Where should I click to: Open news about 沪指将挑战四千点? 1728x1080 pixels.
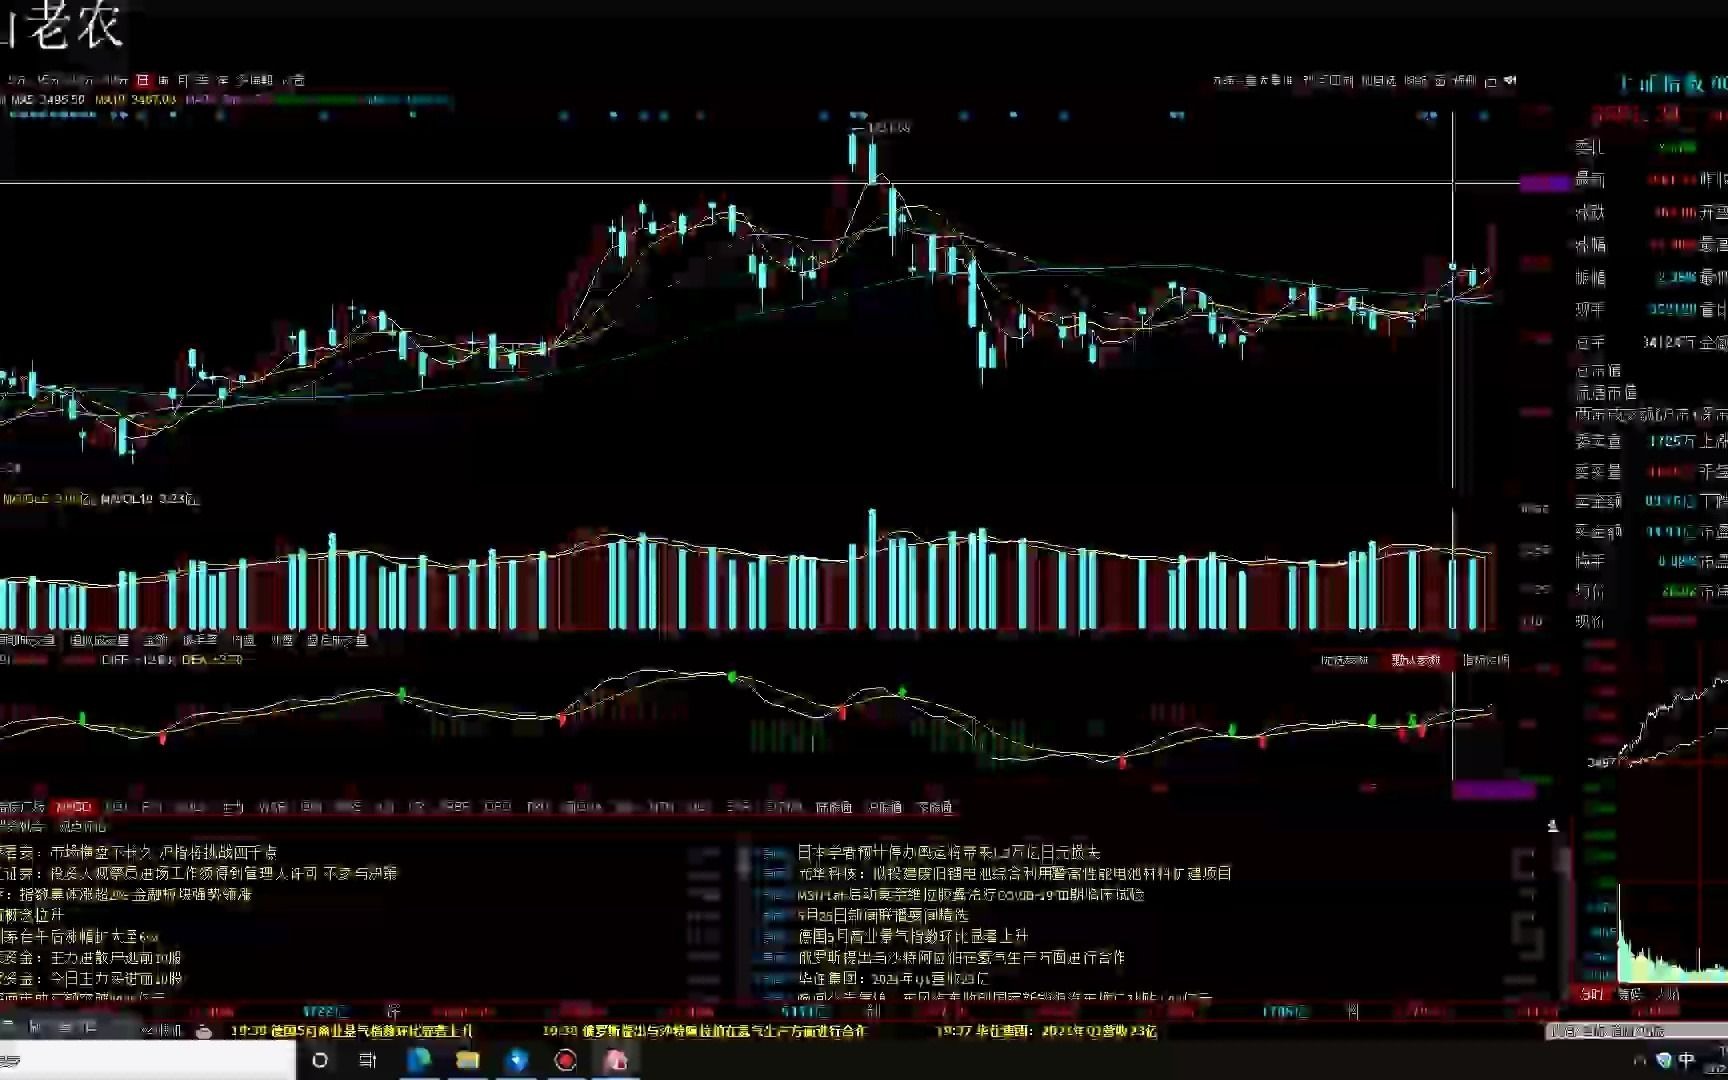click(139, 852)
